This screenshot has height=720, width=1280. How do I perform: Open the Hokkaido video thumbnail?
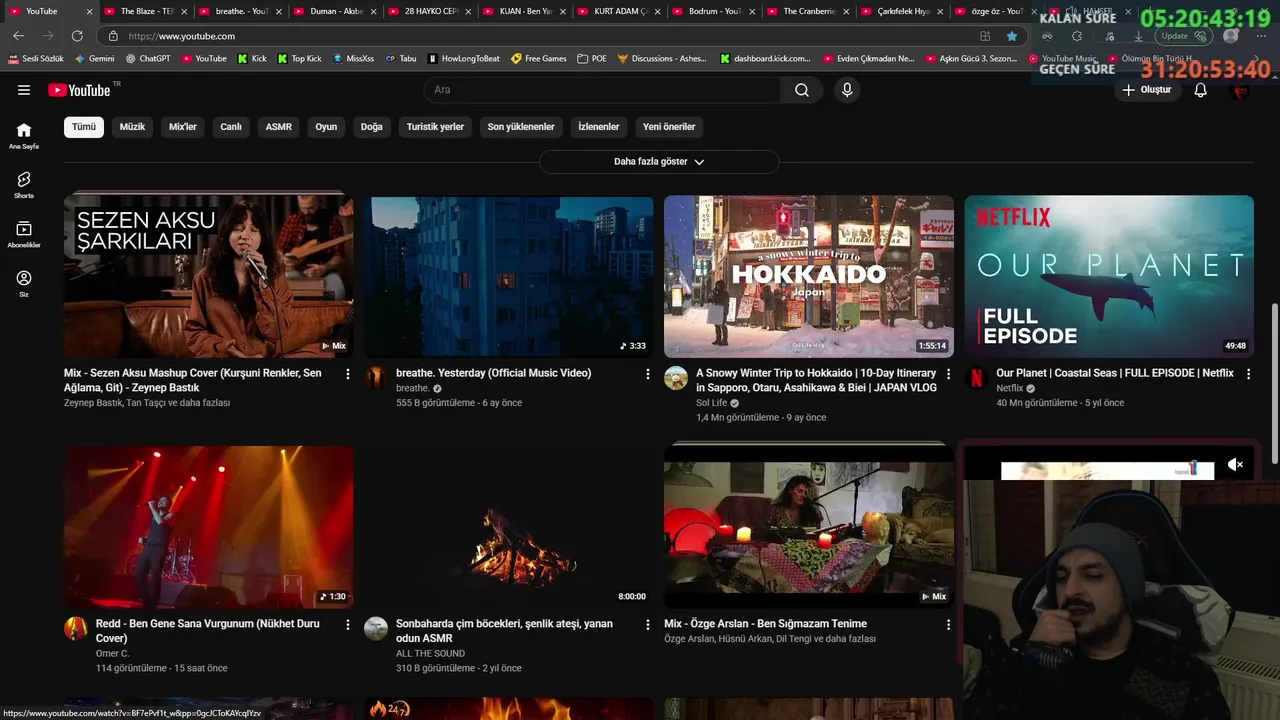809,276
